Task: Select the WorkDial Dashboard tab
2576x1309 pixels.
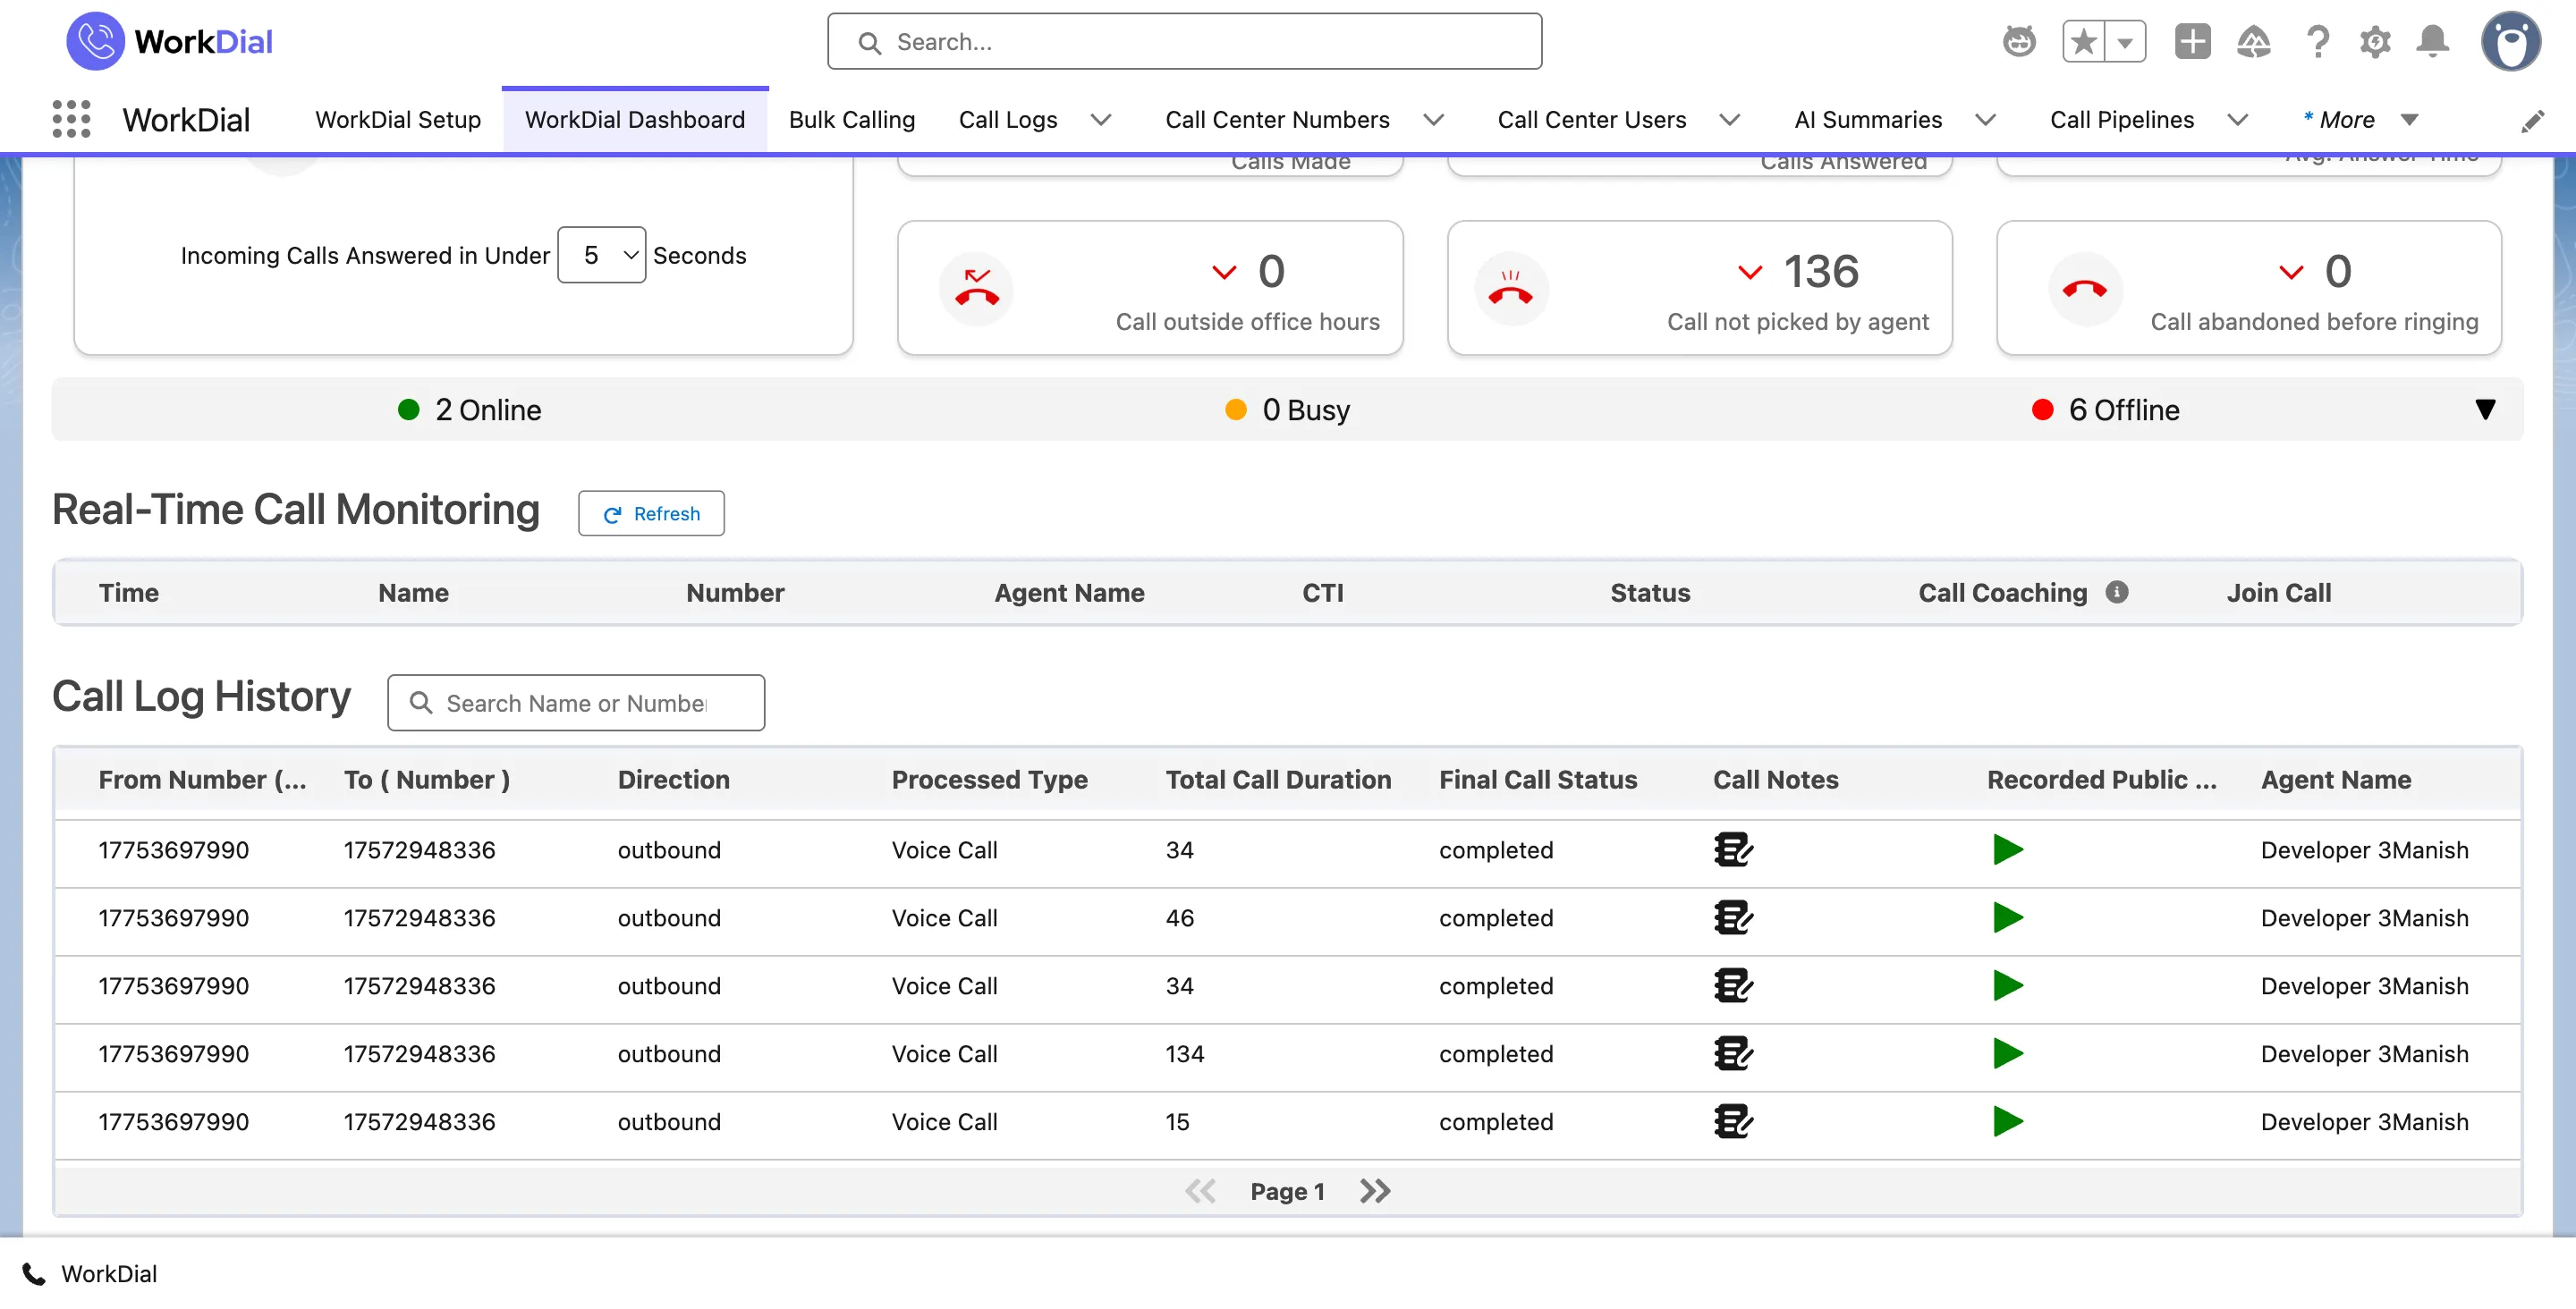Action: [635, 120]
